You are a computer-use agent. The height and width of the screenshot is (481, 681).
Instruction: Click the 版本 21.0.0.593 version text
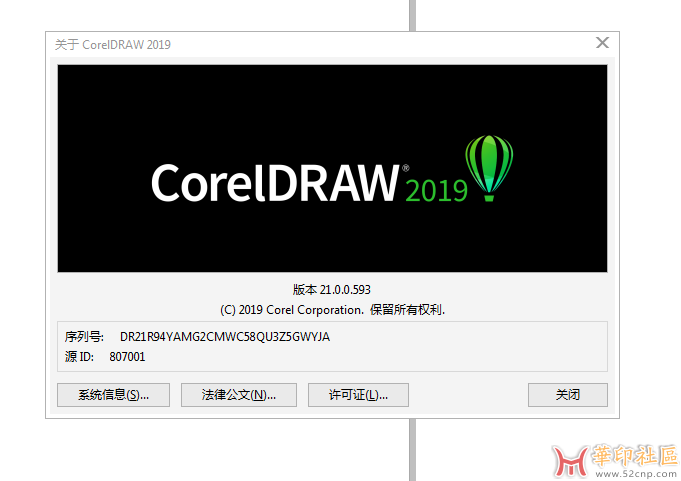click(332, 289)
